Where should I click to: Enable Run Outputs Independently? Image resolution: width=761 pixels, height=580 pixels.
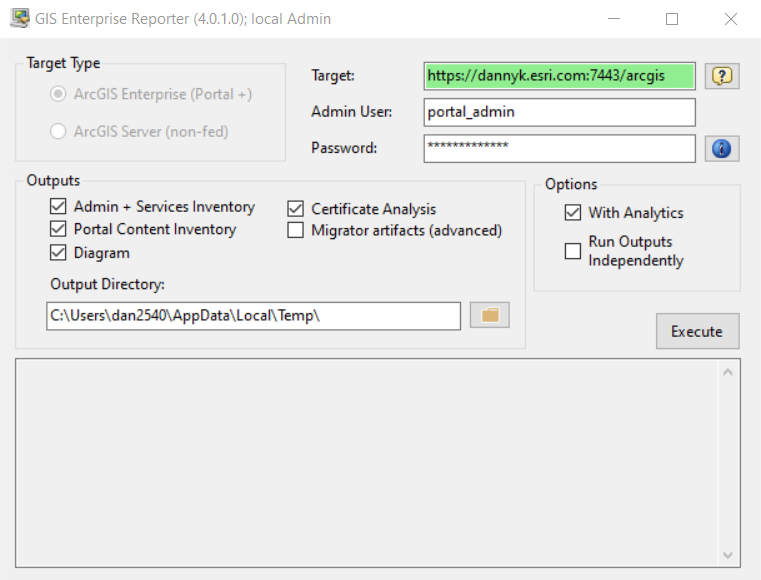(x=572, y=251)
